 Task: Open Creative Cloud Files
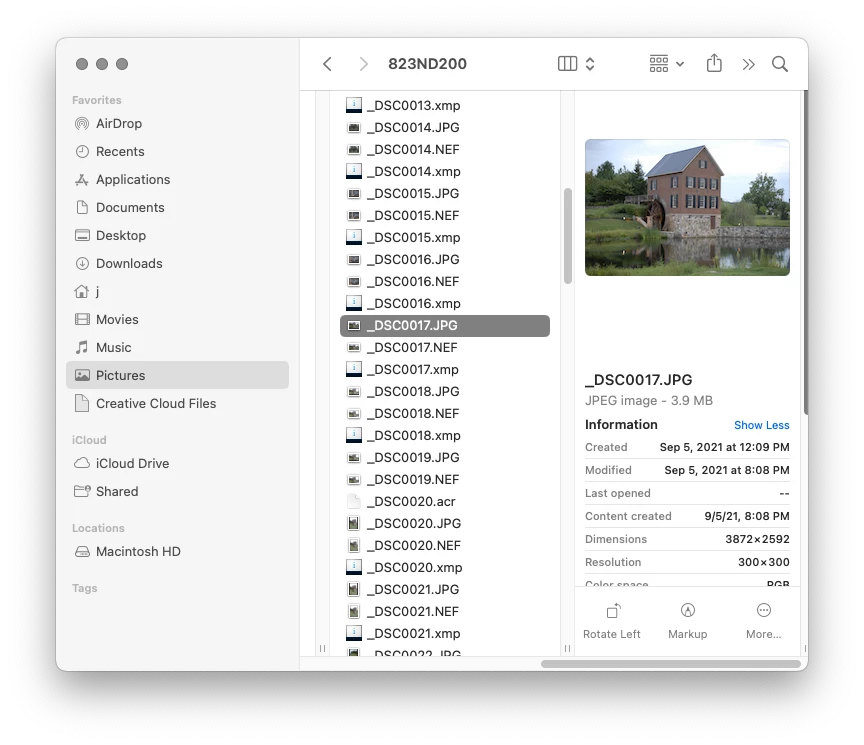pyautogui.click(x=177, y=403)
